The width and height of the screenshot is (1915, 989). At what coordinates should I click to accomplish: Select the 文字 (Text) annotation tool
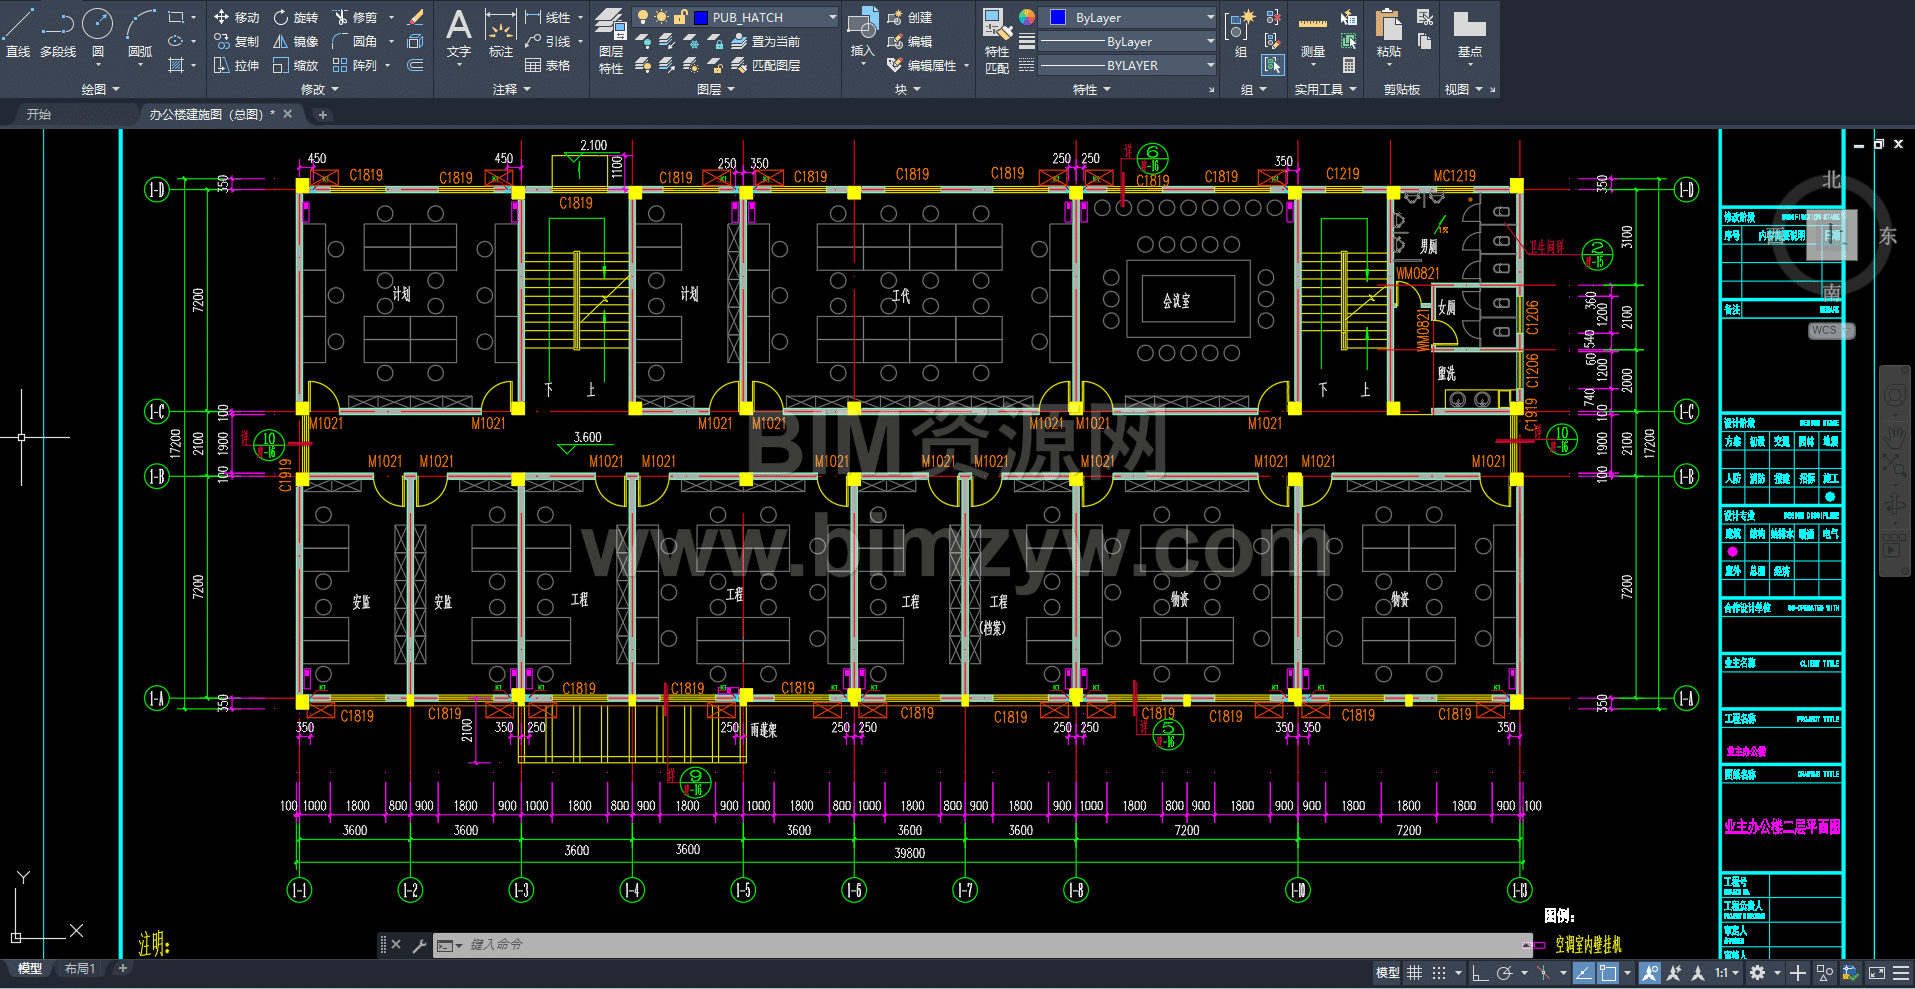point(458,33)
